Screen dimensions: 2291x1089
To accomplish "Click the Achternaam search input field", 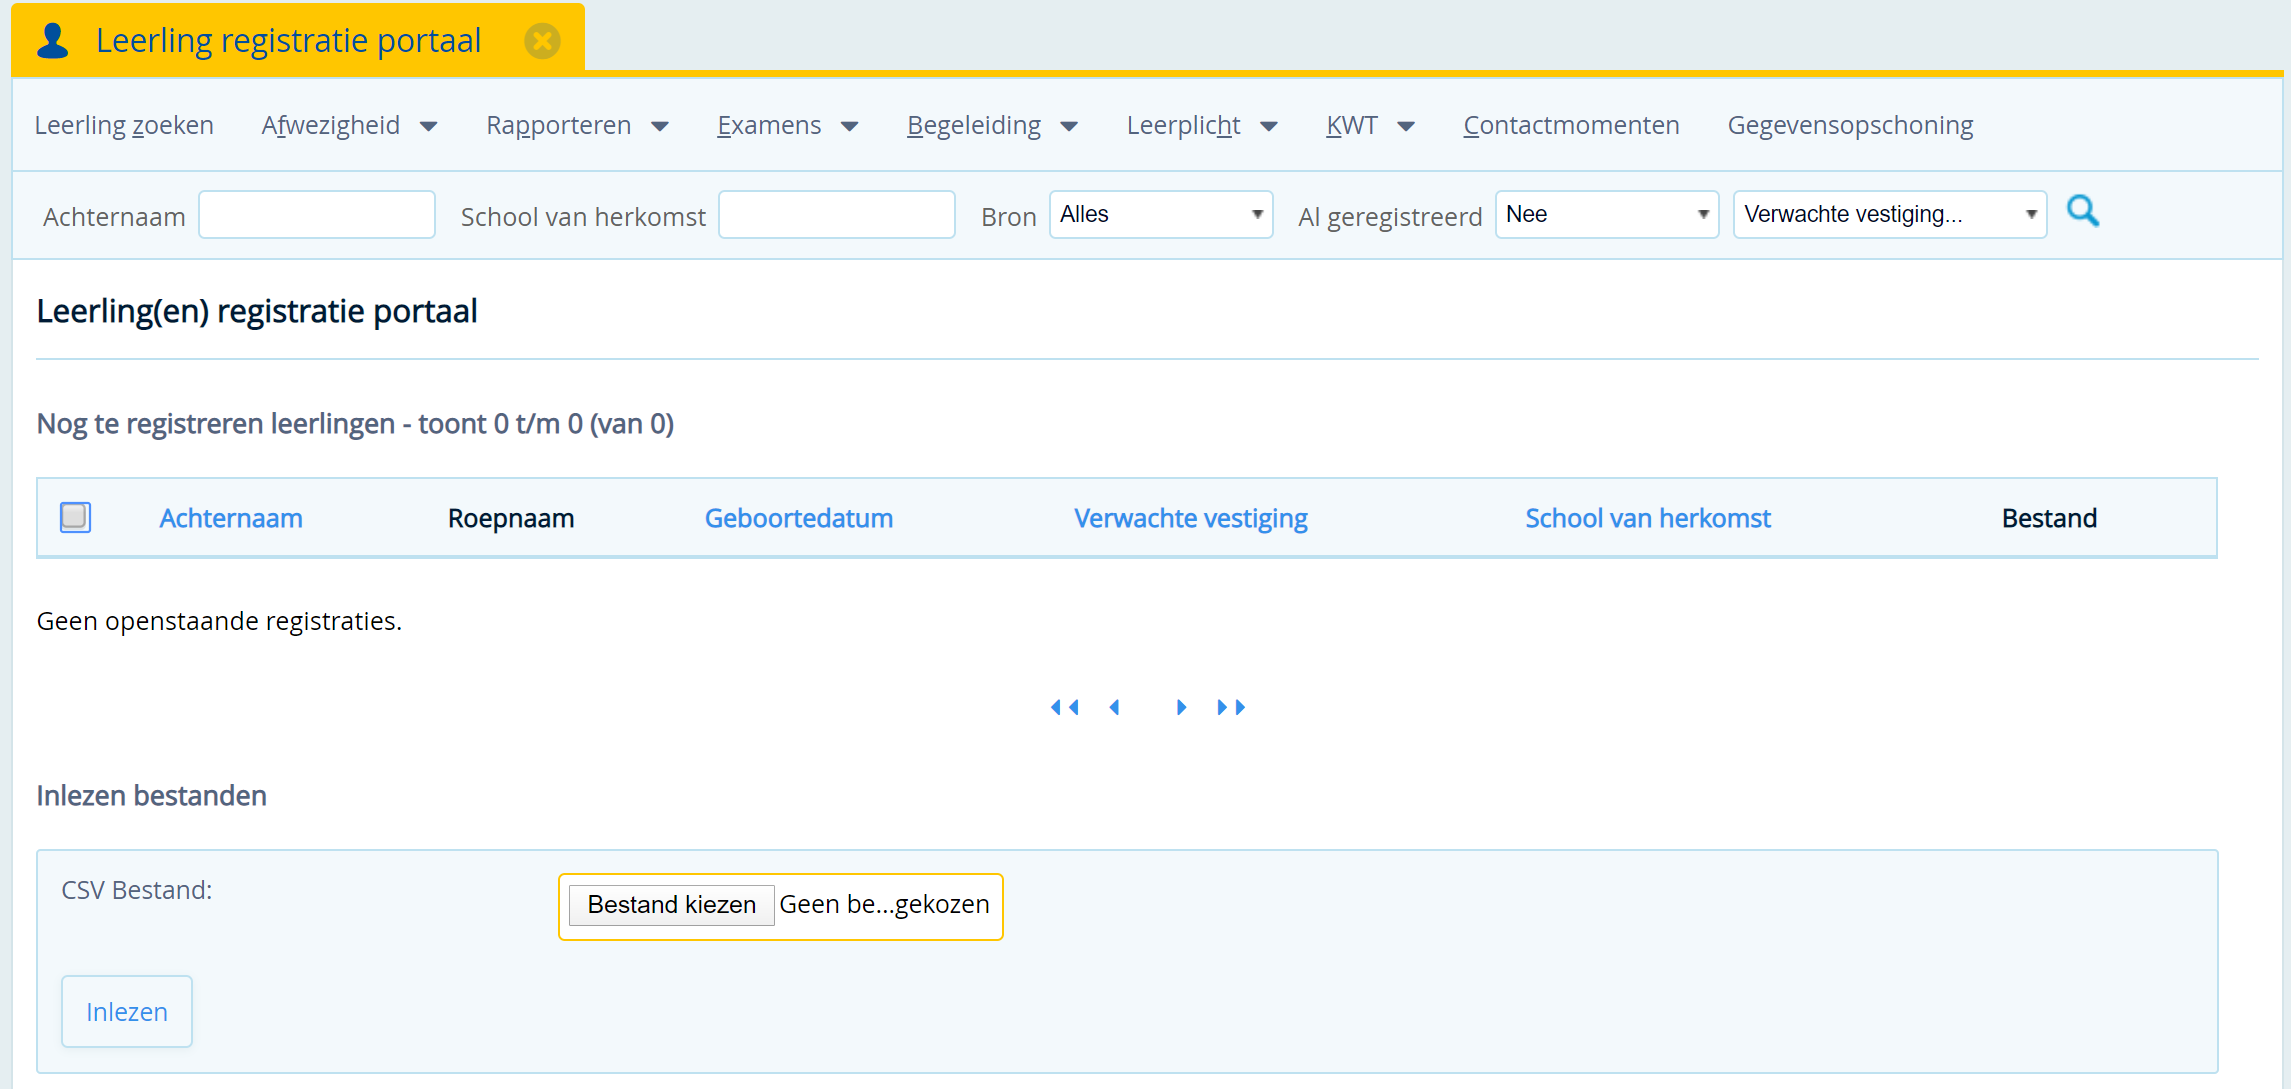I will tap(316, 215).
